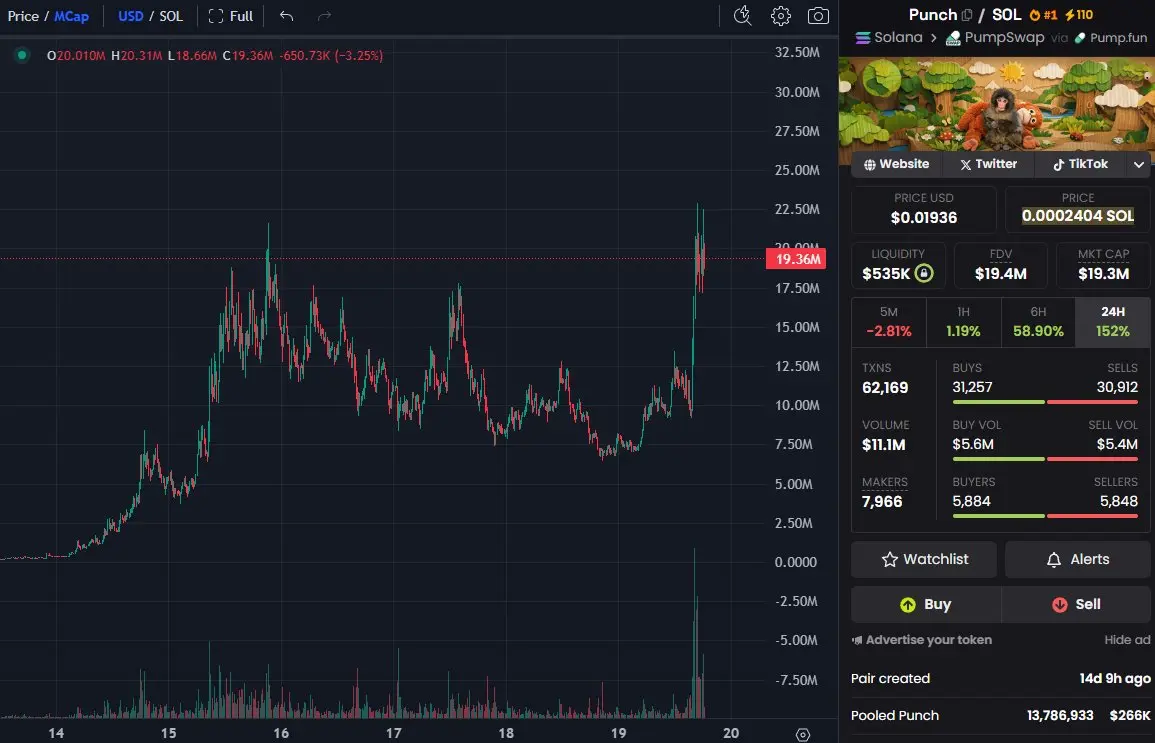Screen dimensions: 1155x743
Task: Click the TXNS value 62,169
Action: click(x=885, y=388)
